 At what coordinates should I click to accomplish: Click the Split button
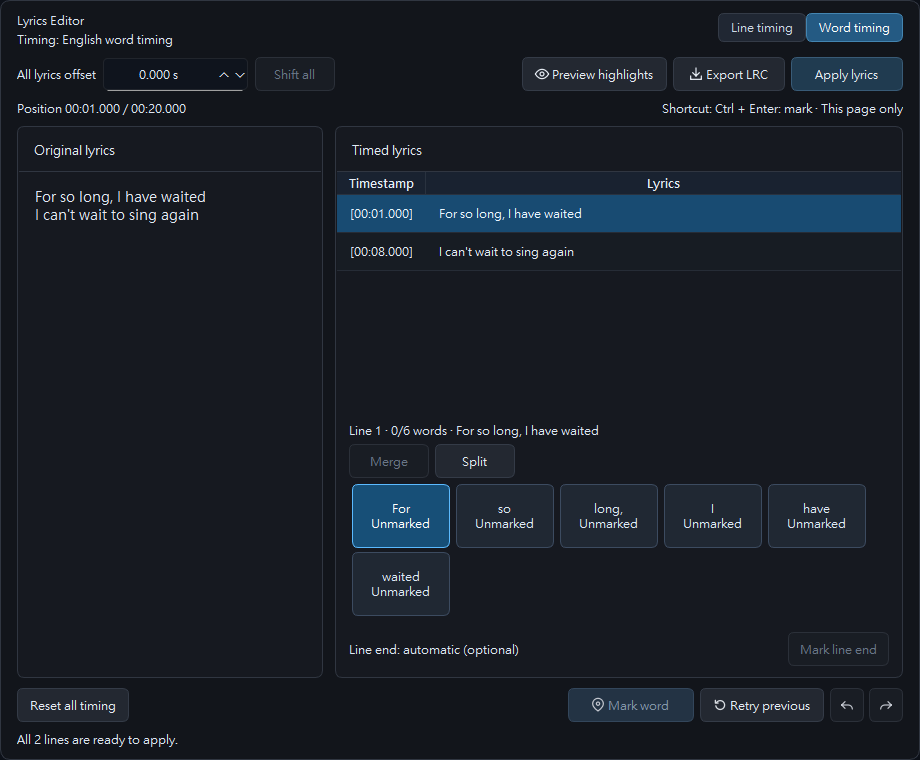coord(475,461)
